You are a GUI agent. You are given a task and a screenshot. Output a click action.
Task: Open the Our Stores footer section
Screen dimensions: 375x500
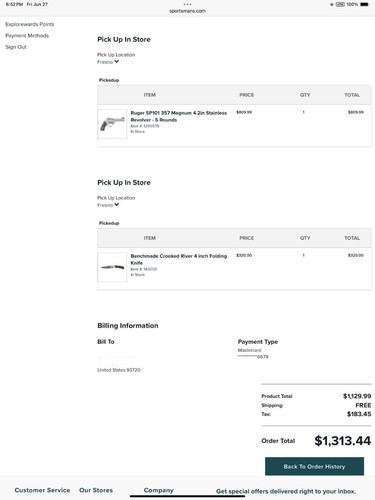coord(96,490)
